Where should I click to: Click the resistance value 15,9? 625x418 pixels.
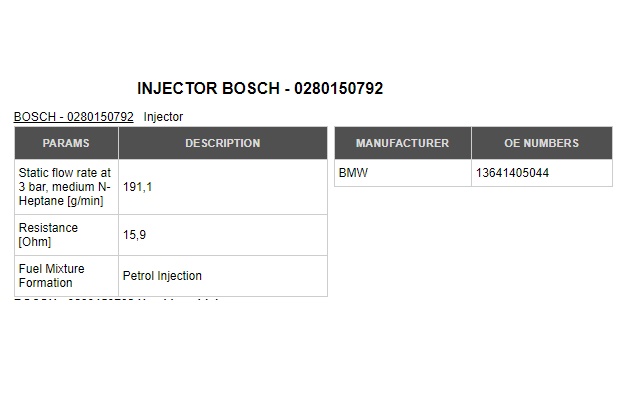click(x=134, y=235)
